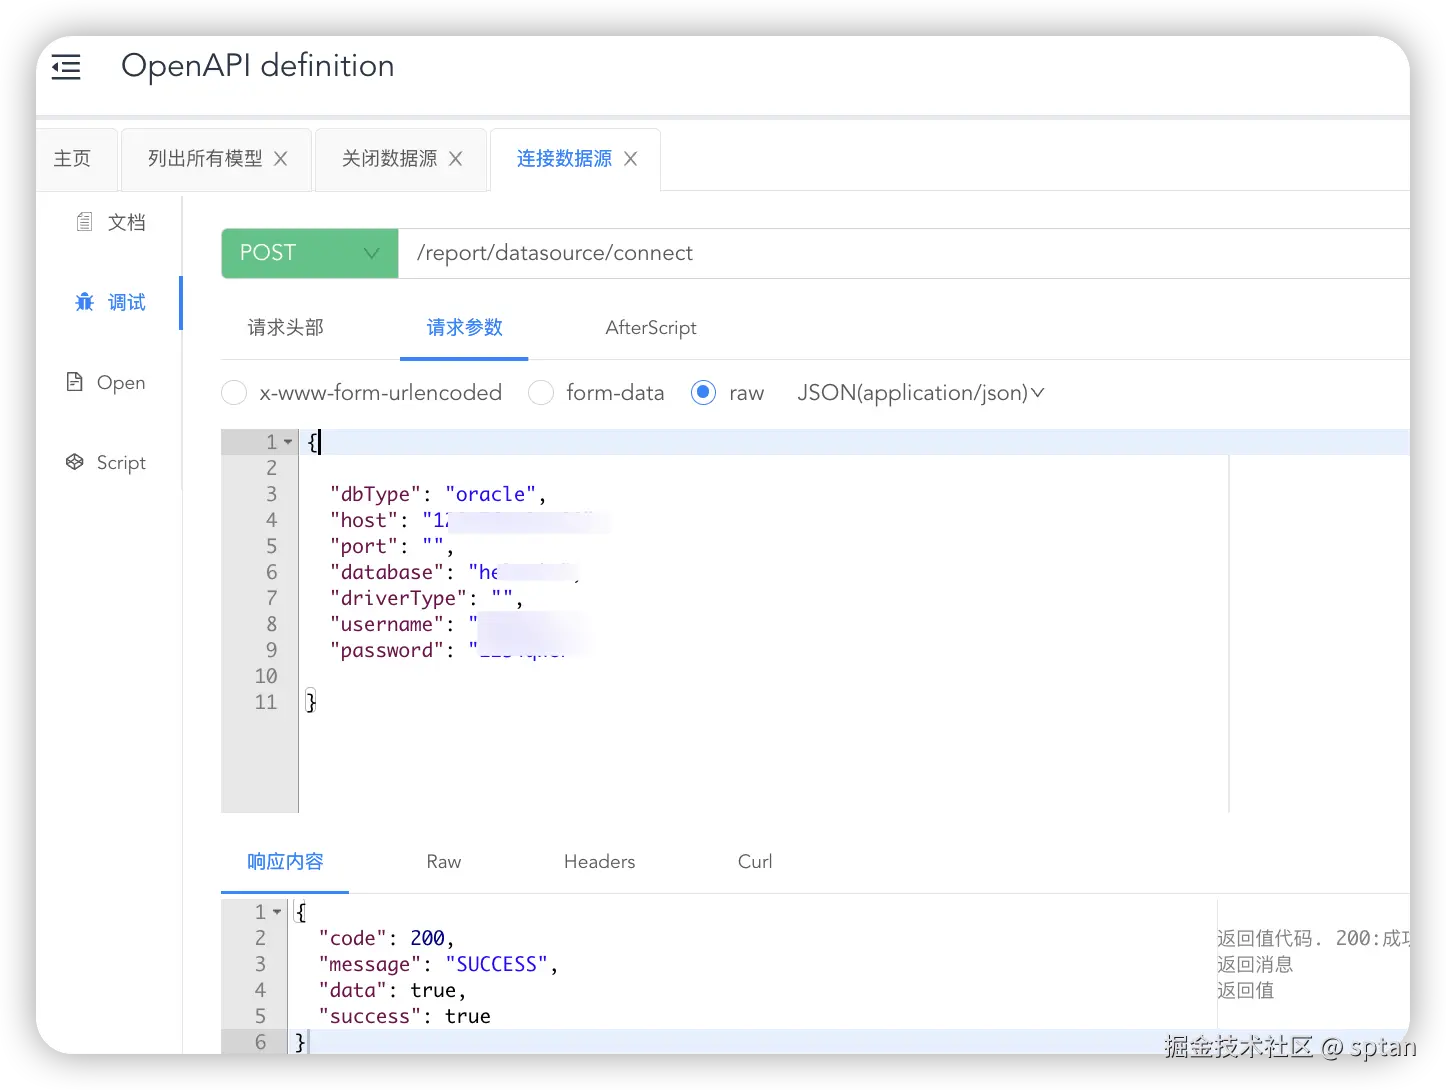Image resolution: width=1446 pixels, height=1090 pixels.
Task: Select the 连接数据源 tab
Action: tap(564, 159)
